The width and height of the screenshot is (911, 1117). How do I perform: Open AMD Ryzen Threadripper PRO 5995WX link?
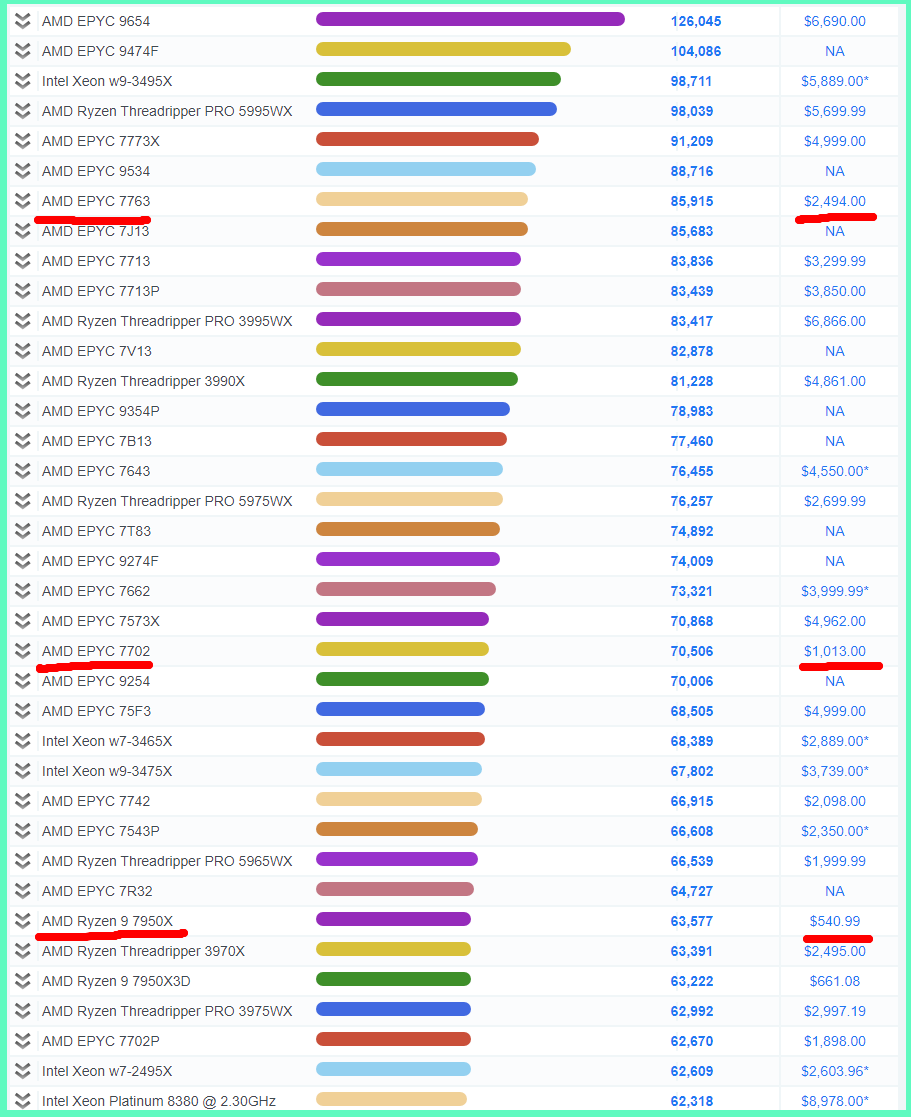pos(167,111)
